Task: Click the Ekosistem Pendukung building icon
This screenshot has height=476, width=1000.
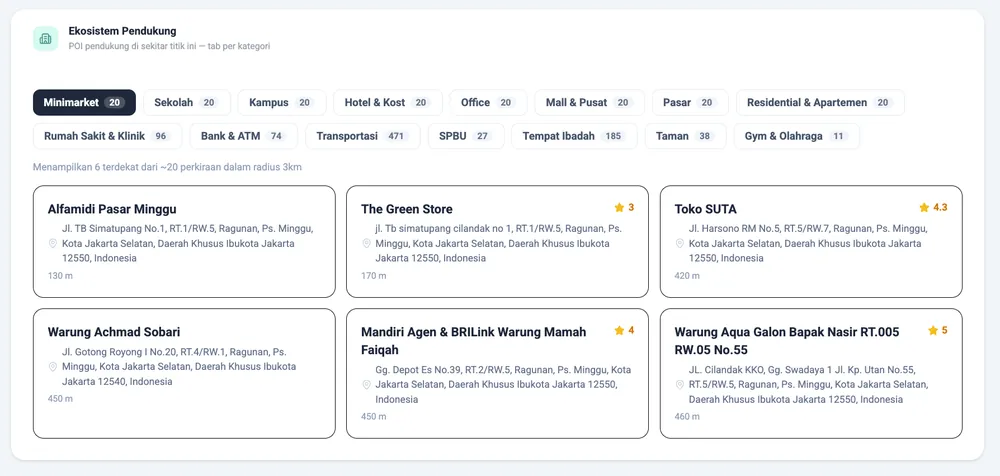Action: click(45, 39)
